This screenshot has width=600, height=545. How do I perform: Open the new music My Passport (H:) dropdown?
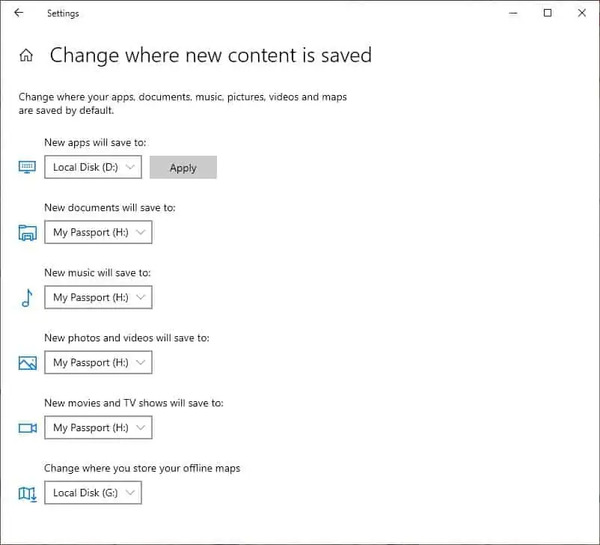(98, 297)
